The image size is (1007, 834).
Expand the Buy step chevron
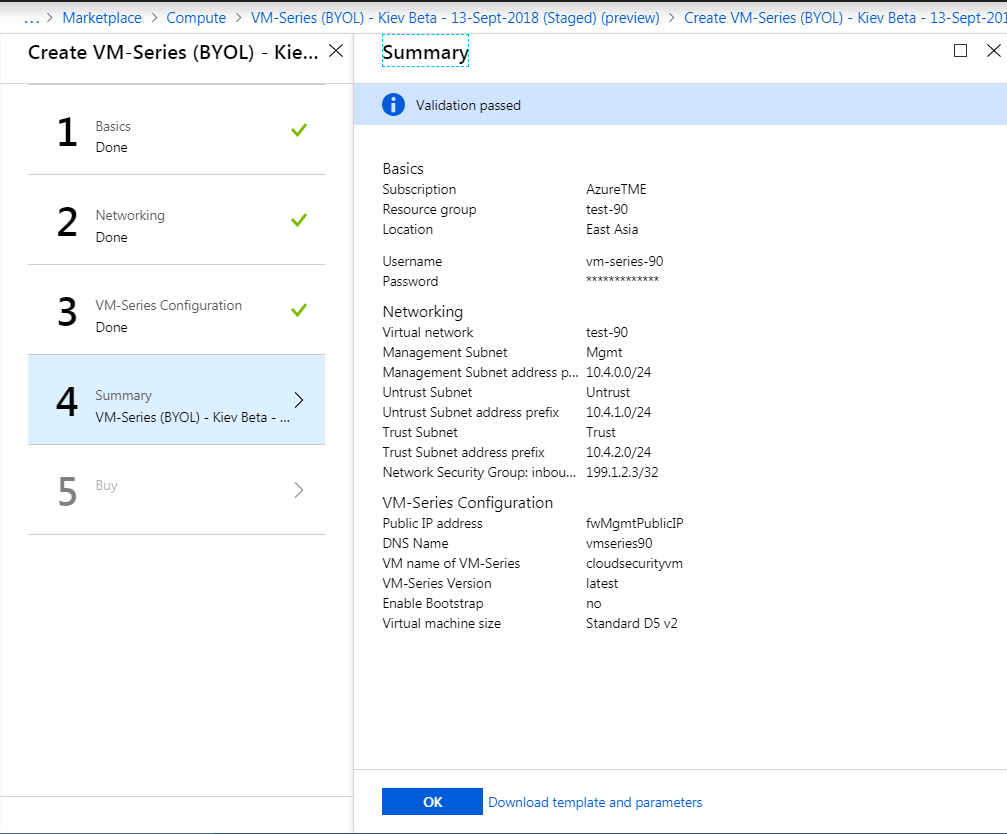coord(299,490)
